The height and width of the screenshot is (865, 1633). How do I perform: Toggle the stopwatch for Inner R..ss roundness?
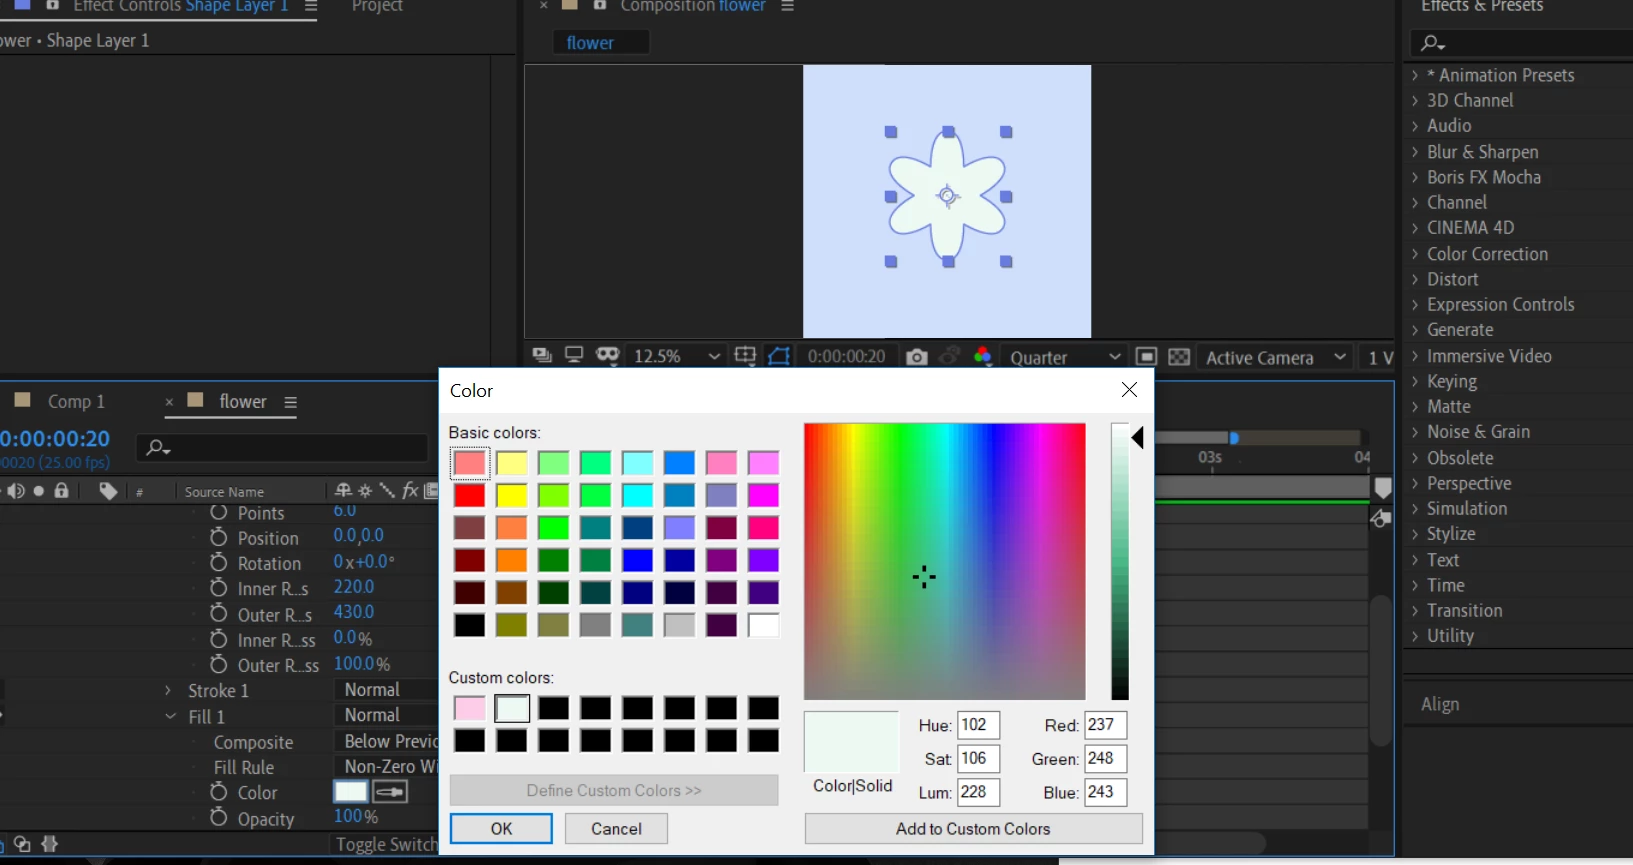click(x=219, y=639)
